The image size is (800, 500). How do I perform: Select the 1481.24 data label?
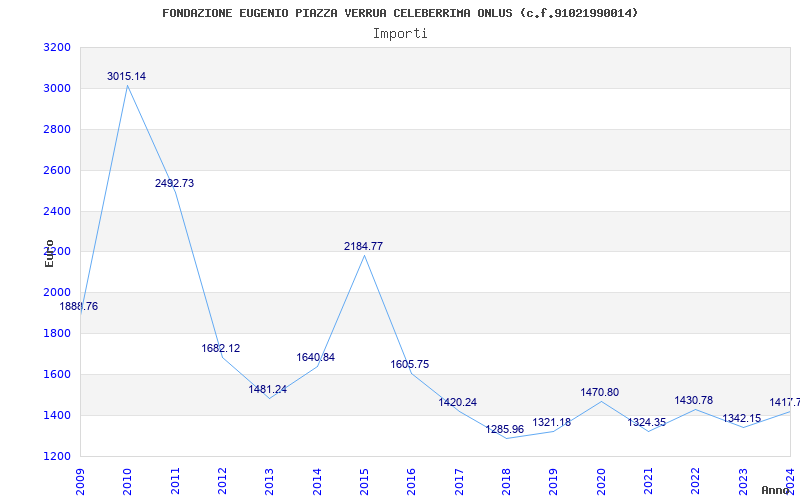268,390
